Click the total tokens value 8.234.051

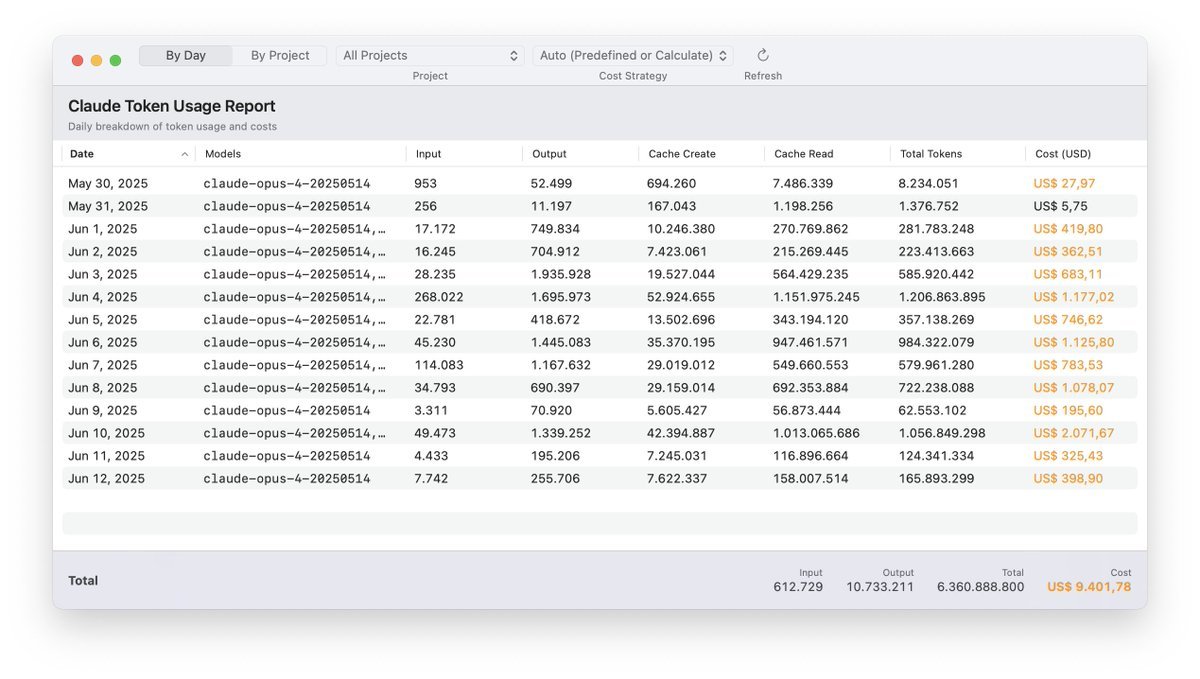pyautogui.click(x=929, y=183)
